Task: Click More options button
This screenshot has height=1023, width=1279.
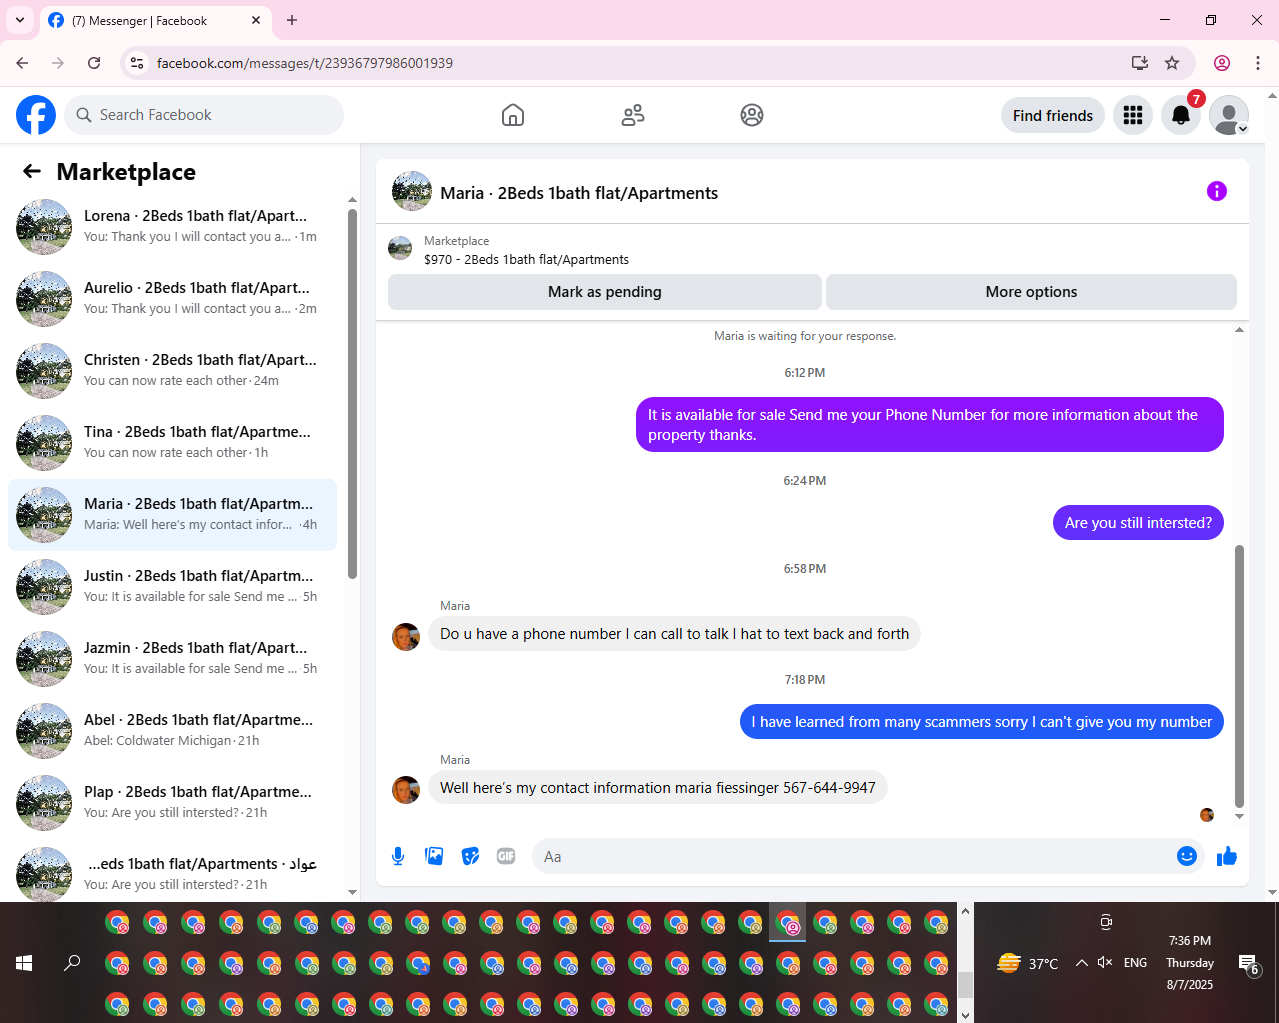Action: pyautogui.click(x=1031, y=292)
